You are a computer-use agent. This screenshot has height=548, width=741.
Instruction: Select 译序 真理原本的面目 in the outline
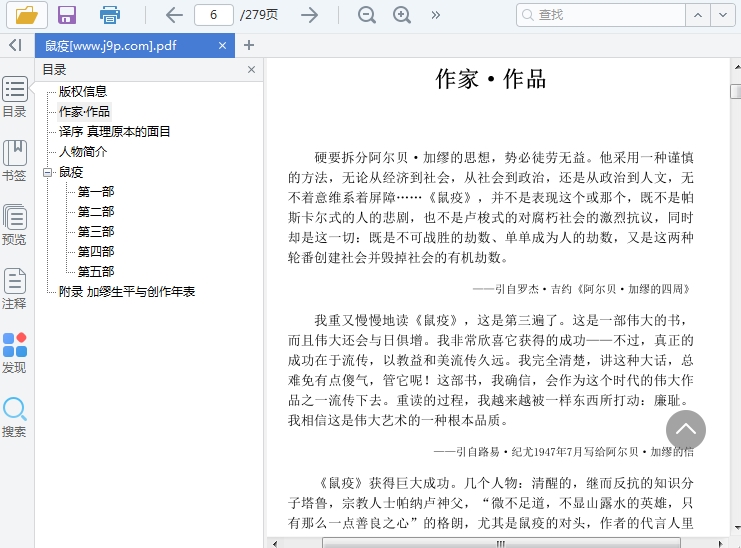114,131
